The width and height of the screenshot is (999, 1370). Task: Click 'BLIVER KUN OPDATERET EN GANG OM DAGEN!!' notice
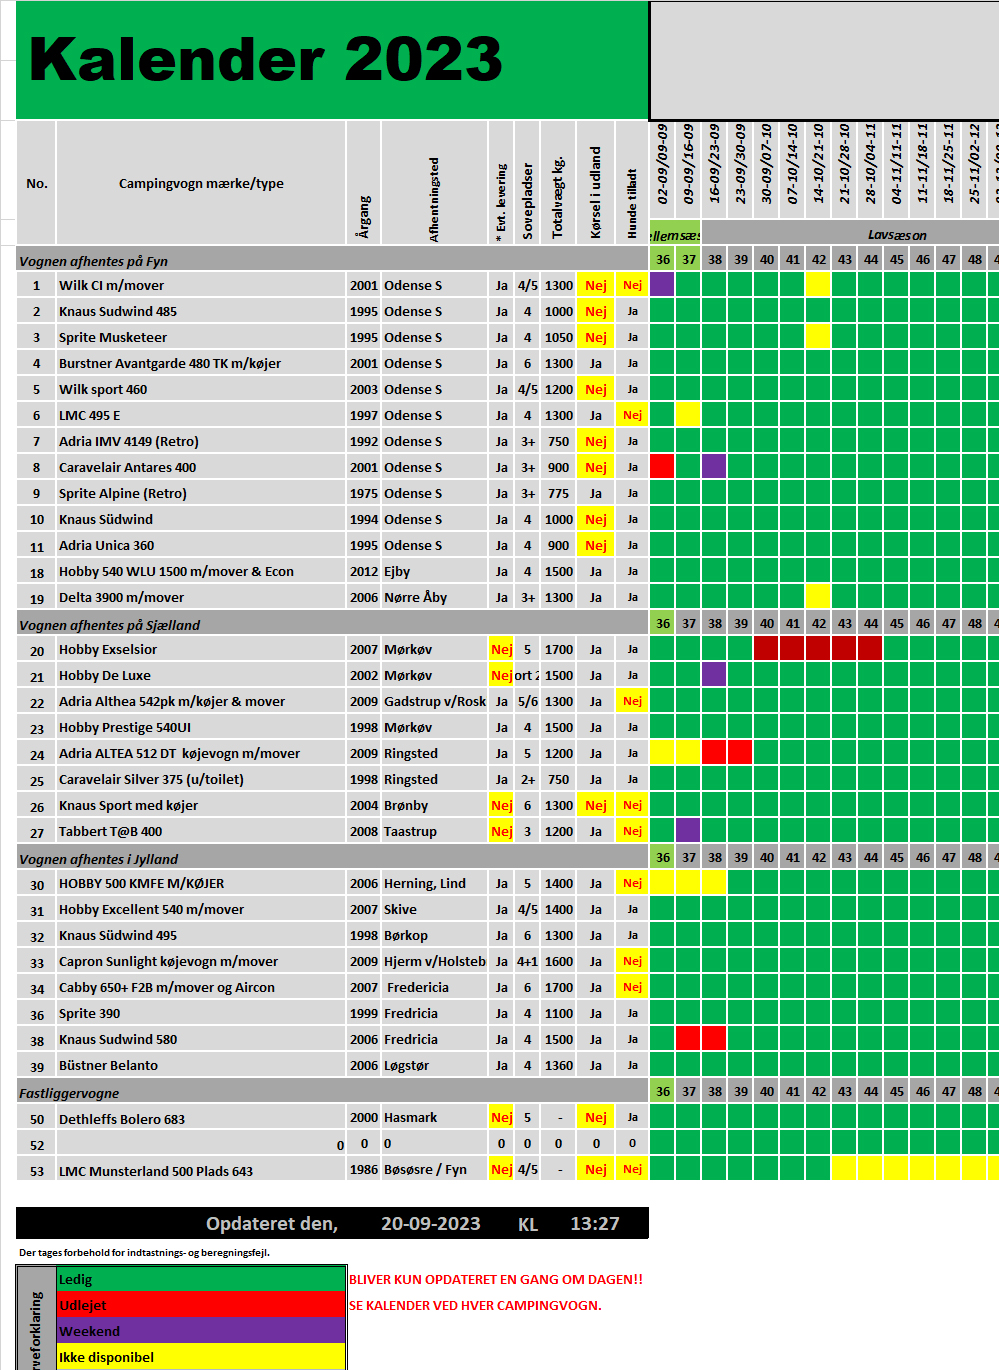[x=496, y=1279]
